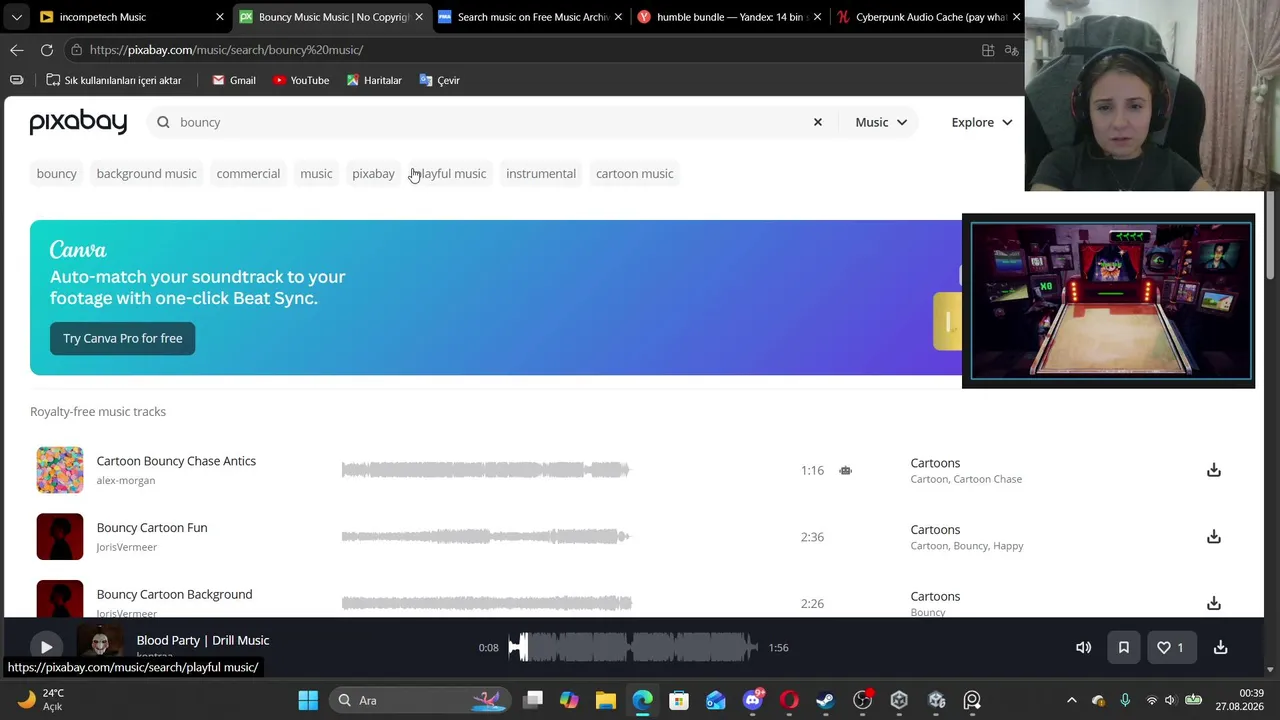Click the AI-generated robot icon beside 1:16
The image size is (1280, 720).
845,470
